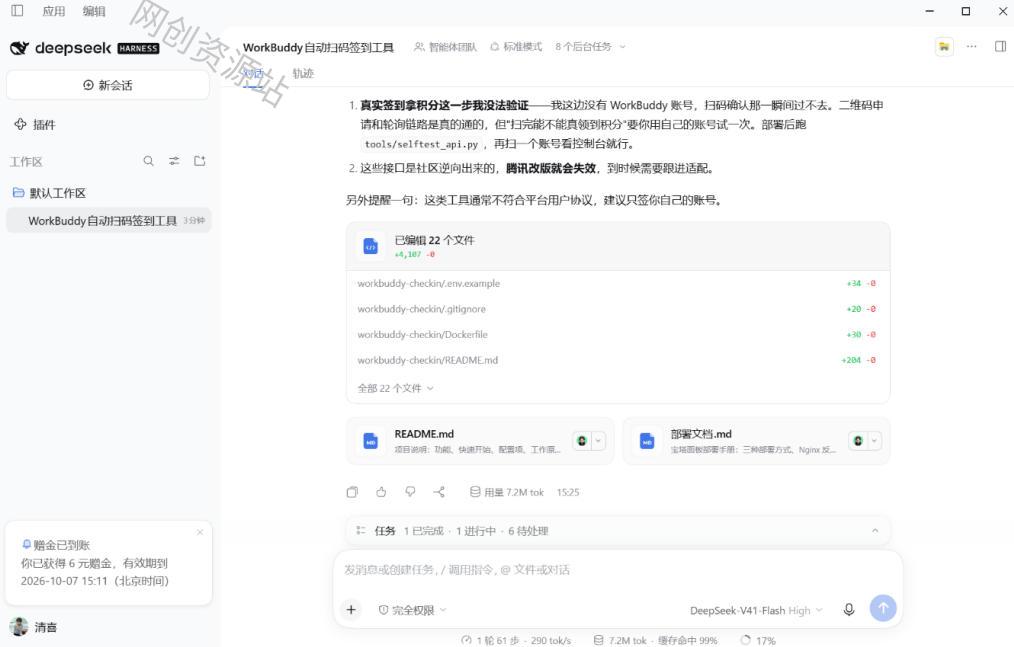Dismiss the 赠金已到账 notification
Viewport: 1014px width, 647px height.
click(200, 532)
